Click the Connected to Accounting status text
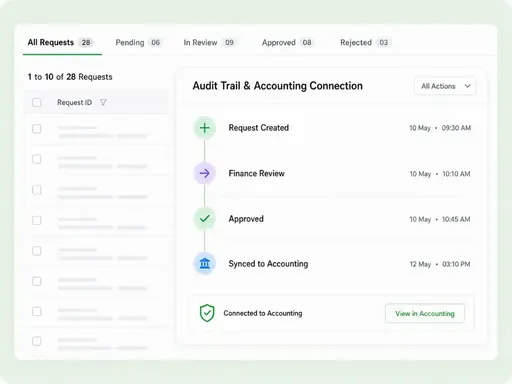 pos(263,313)
